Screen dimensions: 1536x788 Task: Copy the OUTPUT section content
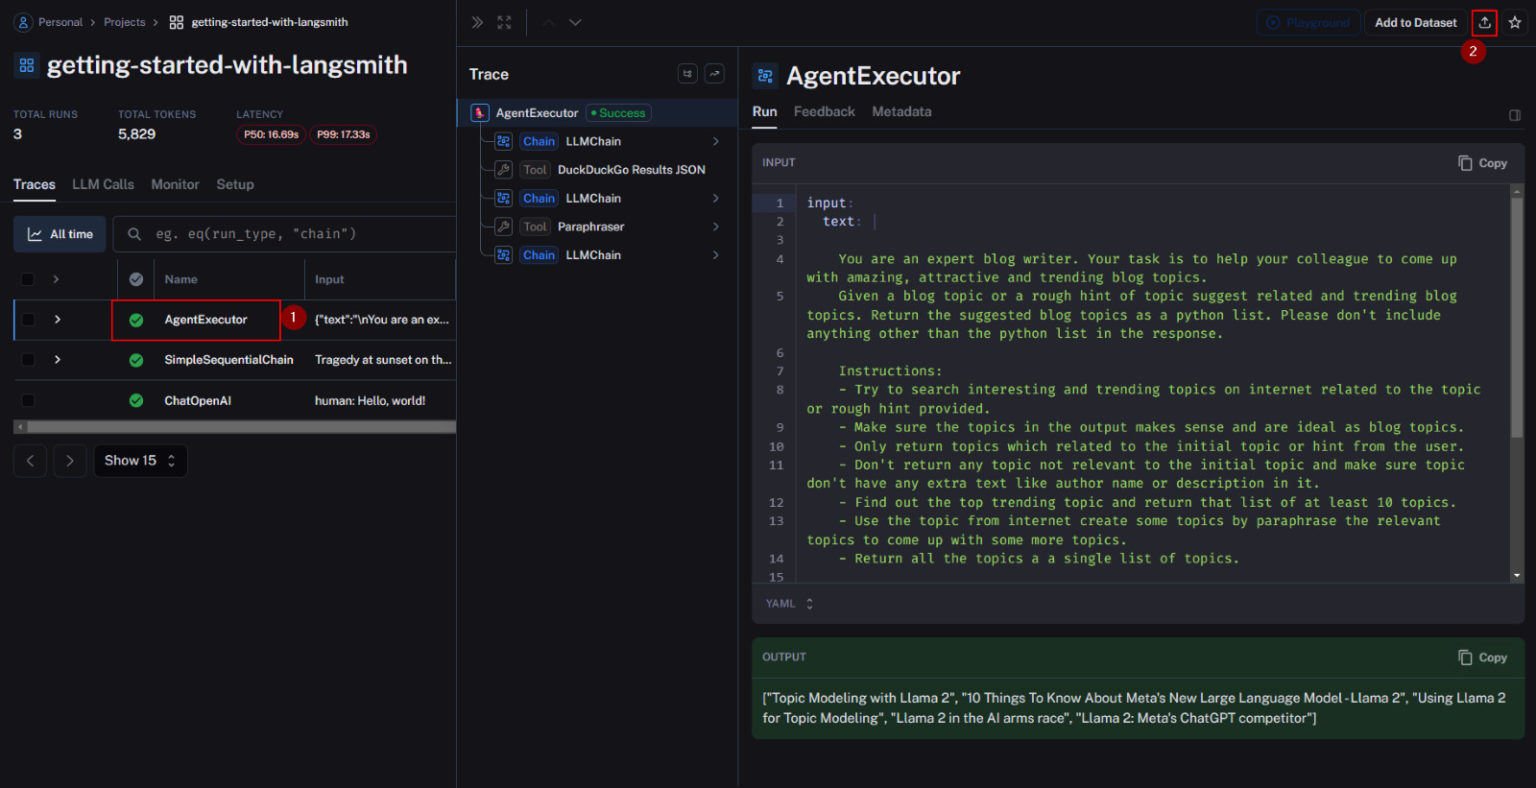click(1482, 657)
